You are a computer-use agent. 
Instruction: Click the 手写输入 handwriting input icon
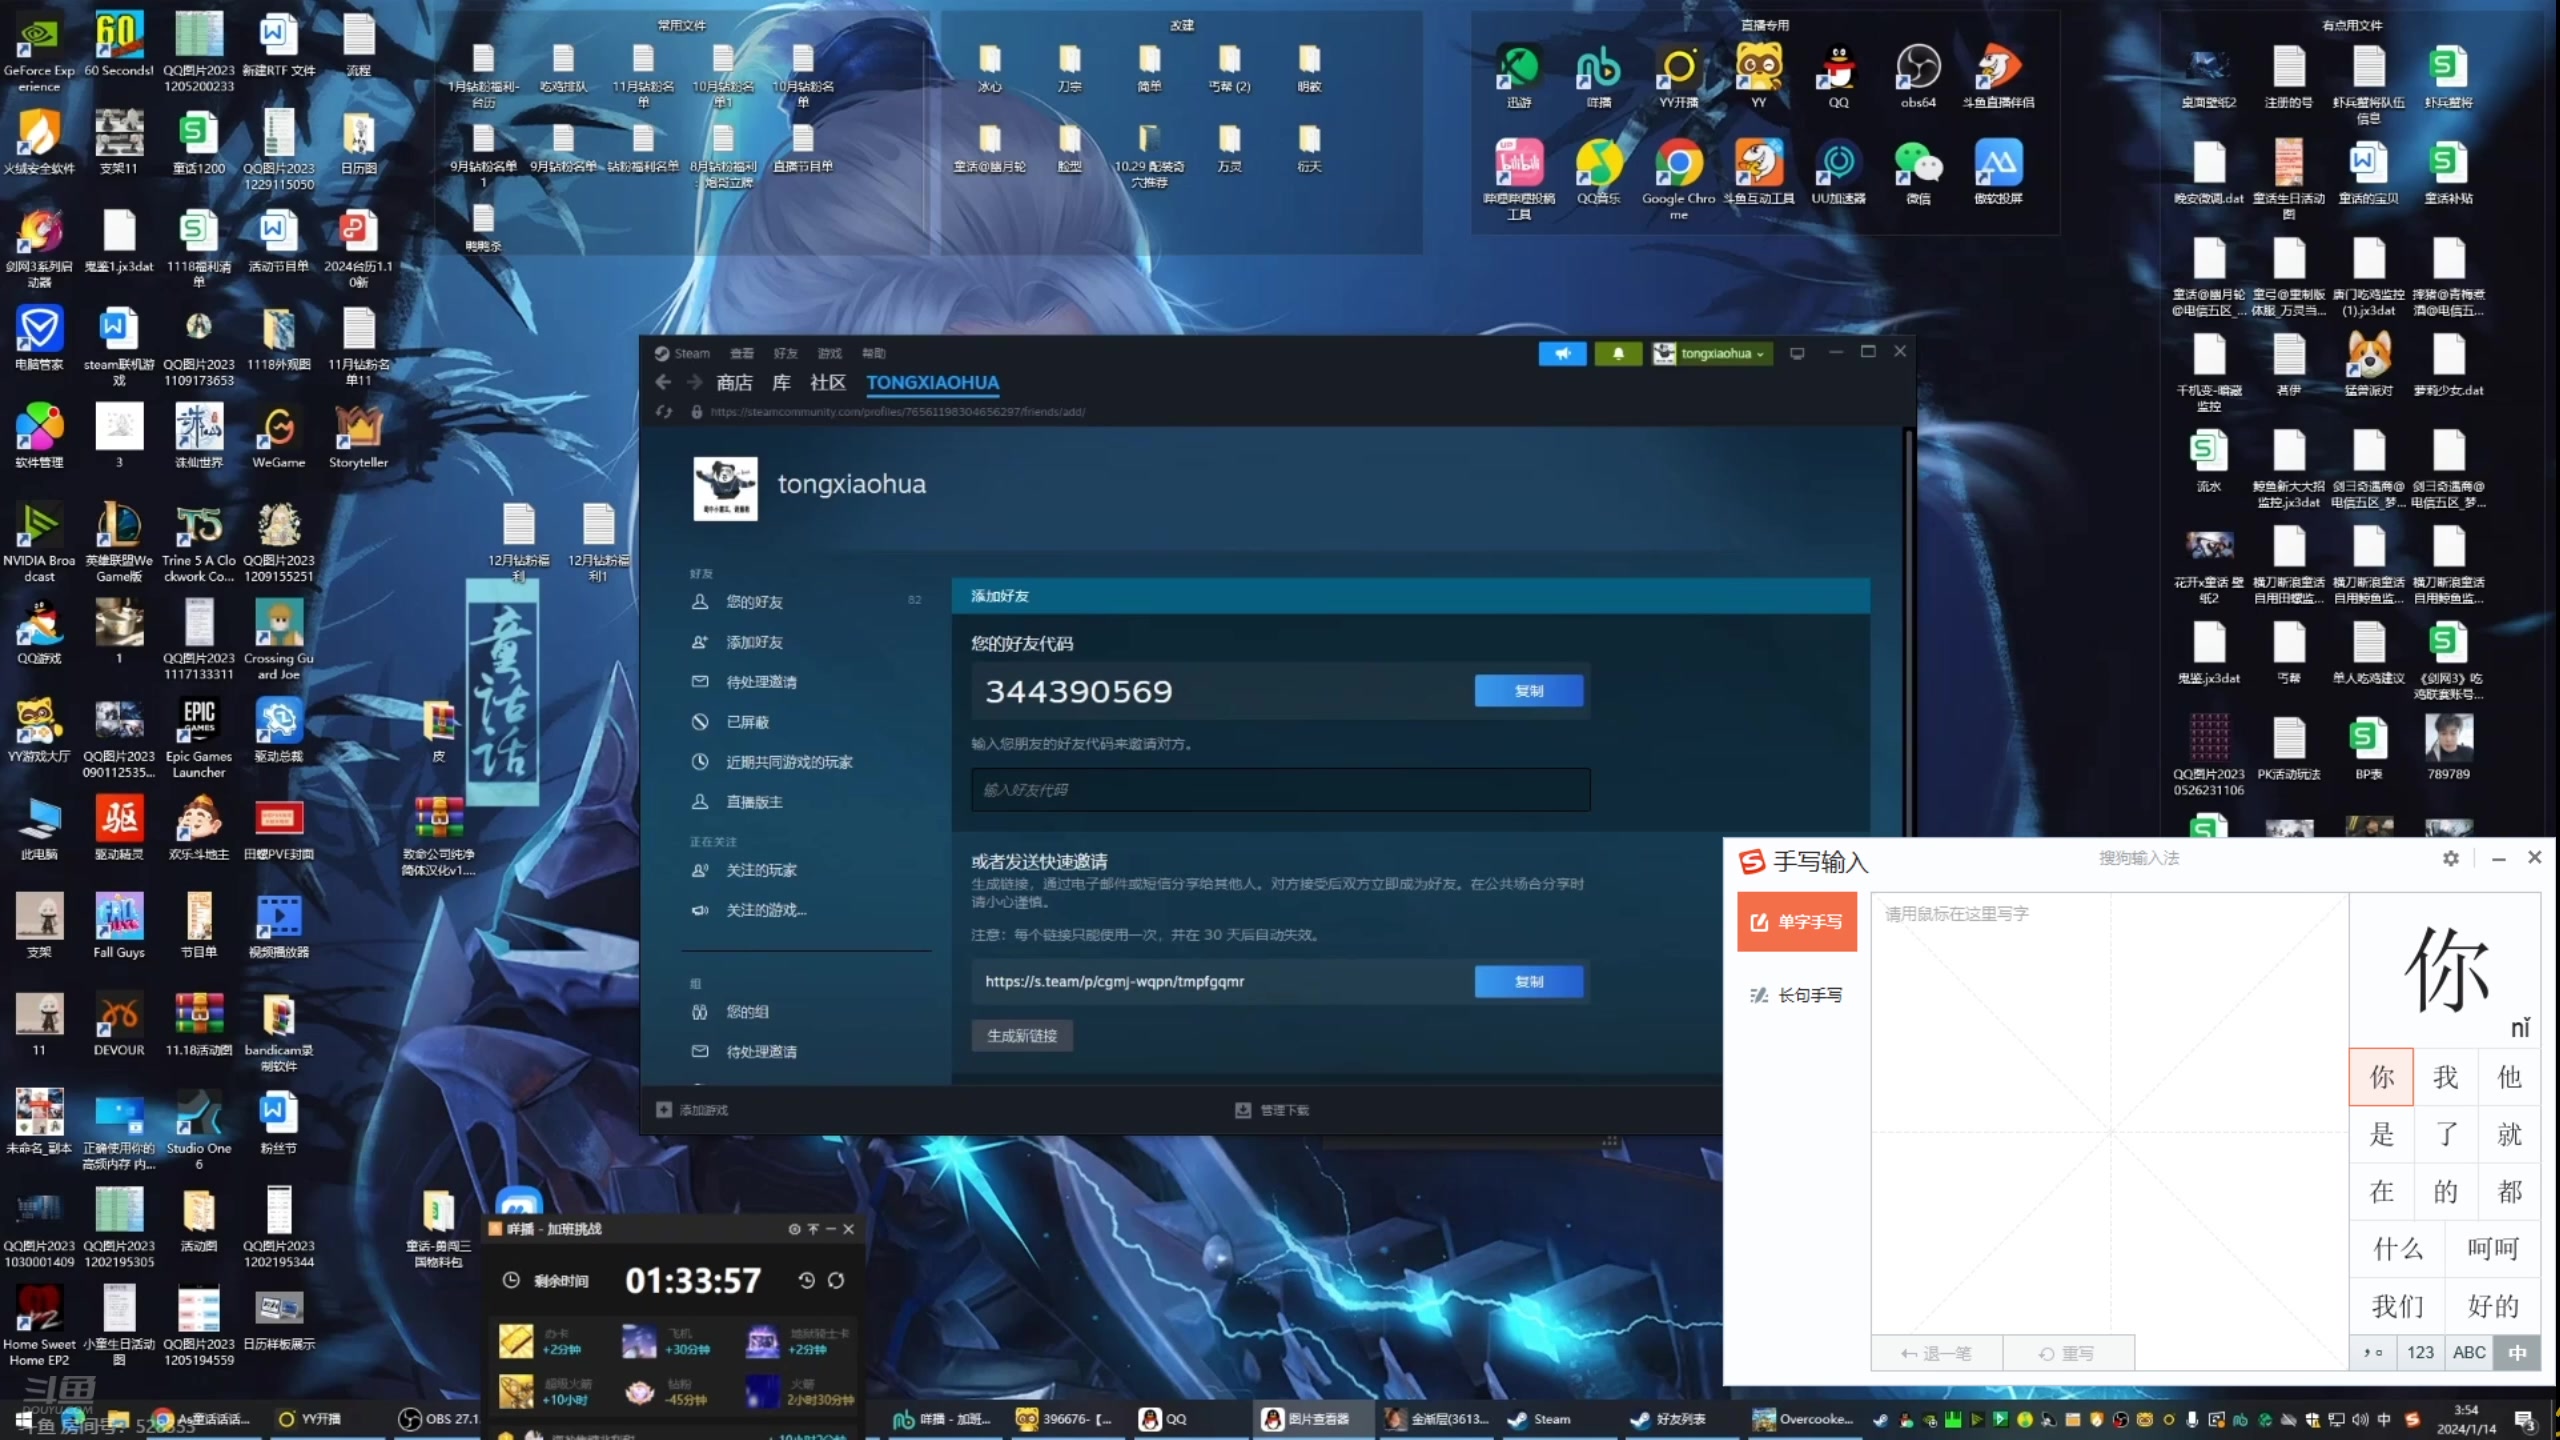pyautogui.click(x=1751, y=860)
